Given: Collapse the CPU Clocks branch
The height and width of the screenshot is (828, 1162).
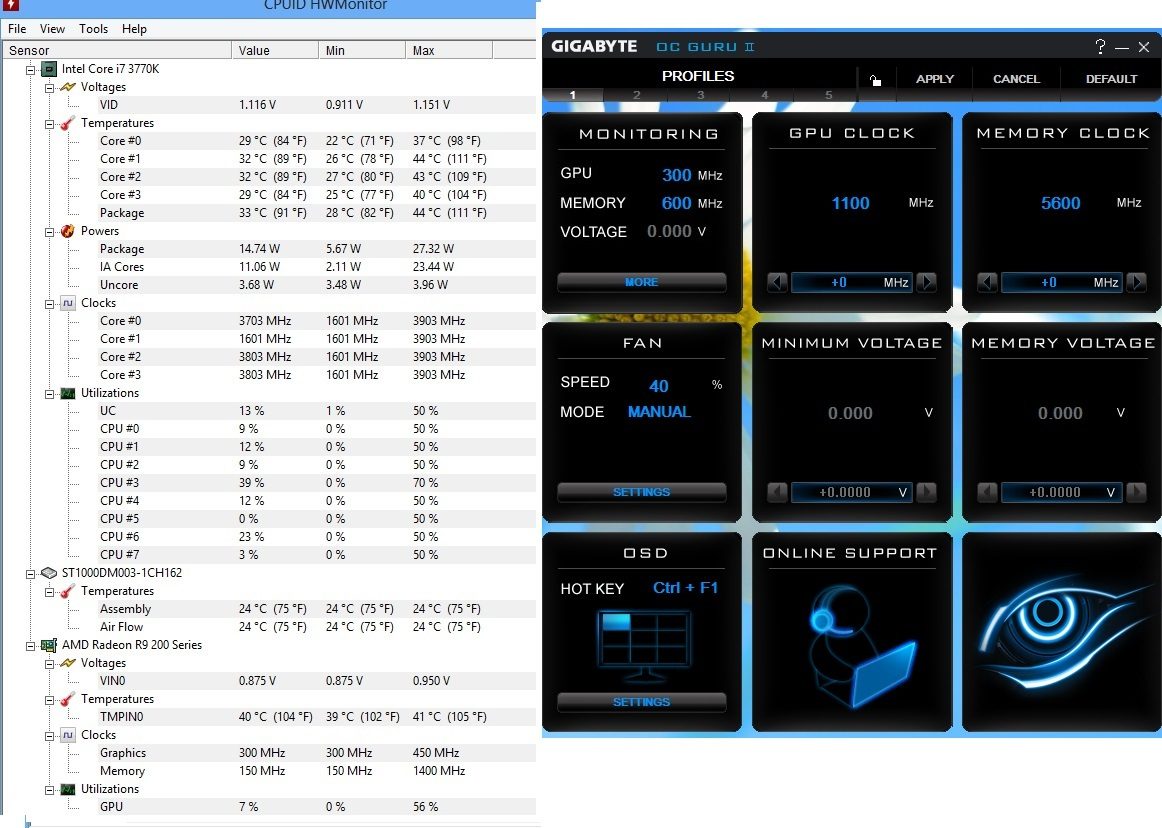Looking at the screenshot, I should pos(50,304).
